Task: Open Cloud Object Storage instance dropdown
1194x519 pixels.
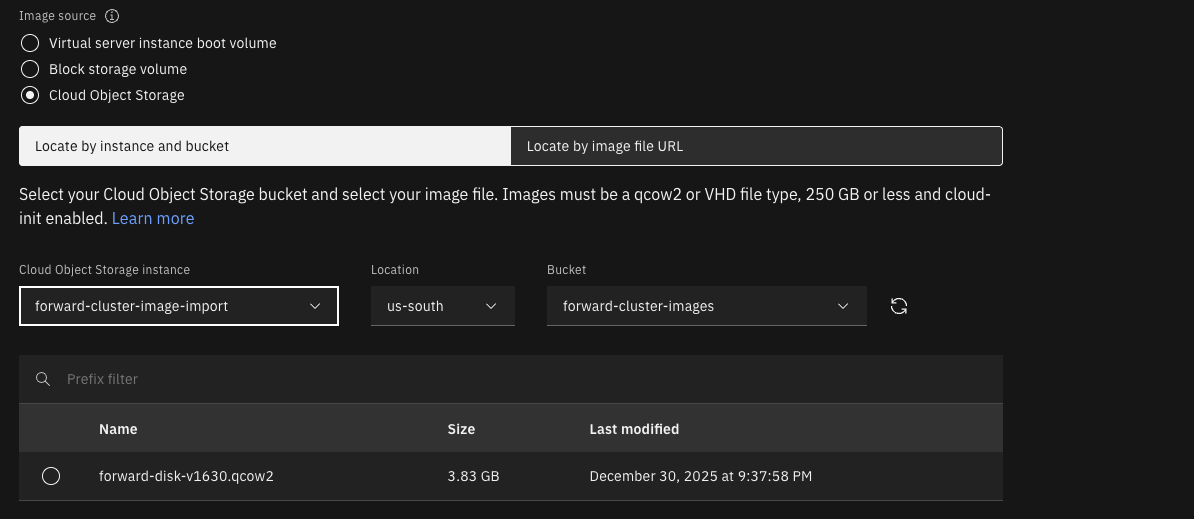Action: pos(178,306)
